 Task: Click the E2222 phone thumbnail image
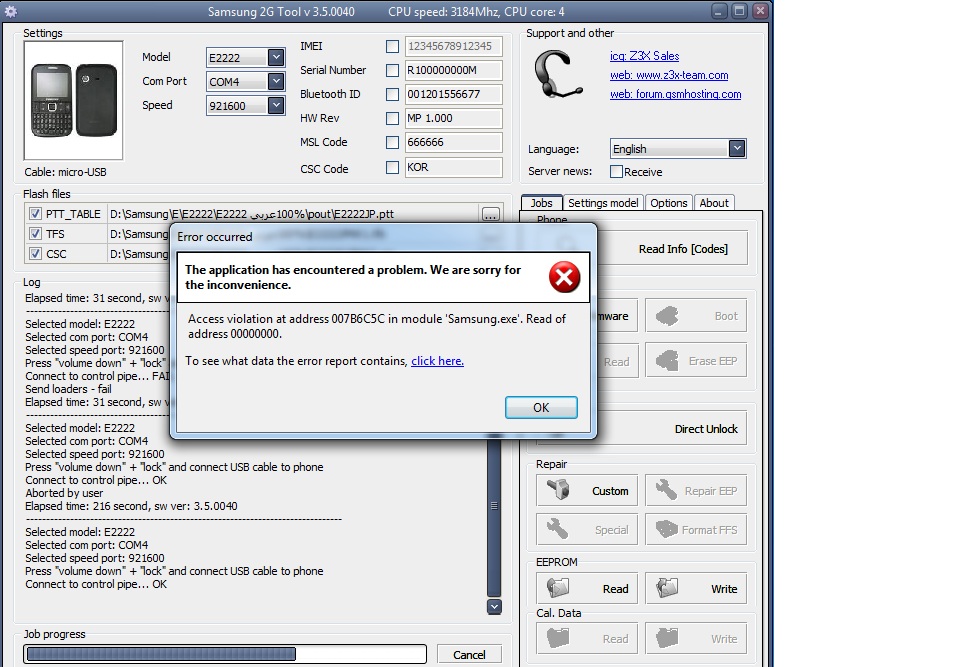(73, 100)
